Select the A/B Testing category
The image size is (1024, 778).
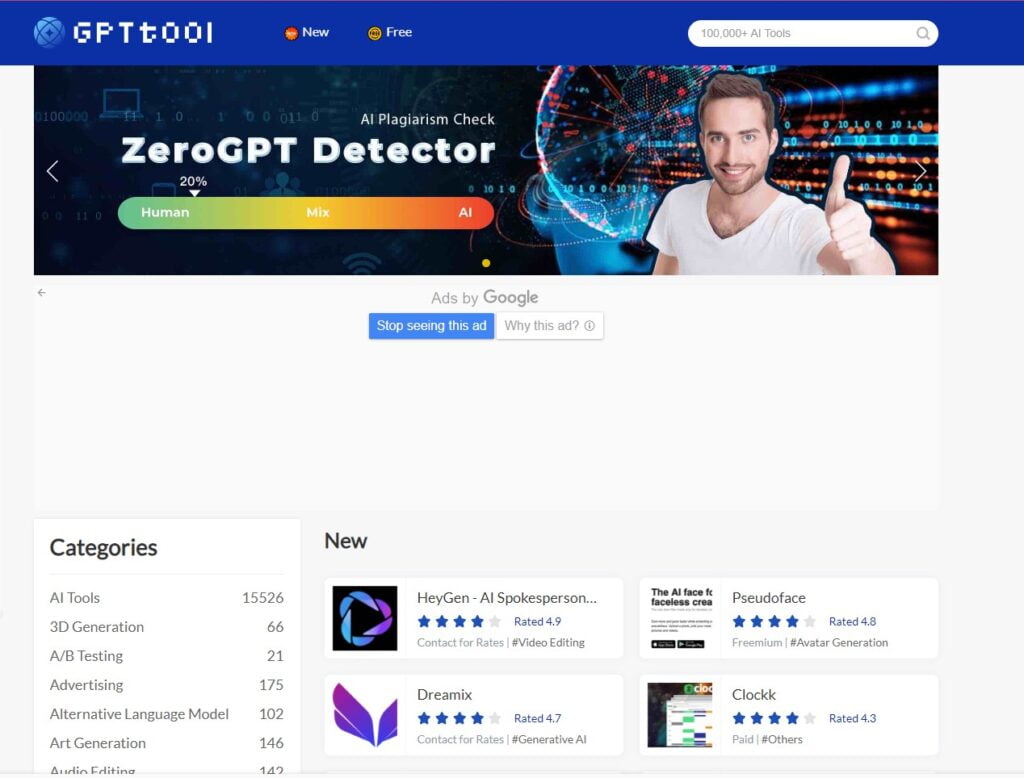click(x=86, y=656)
